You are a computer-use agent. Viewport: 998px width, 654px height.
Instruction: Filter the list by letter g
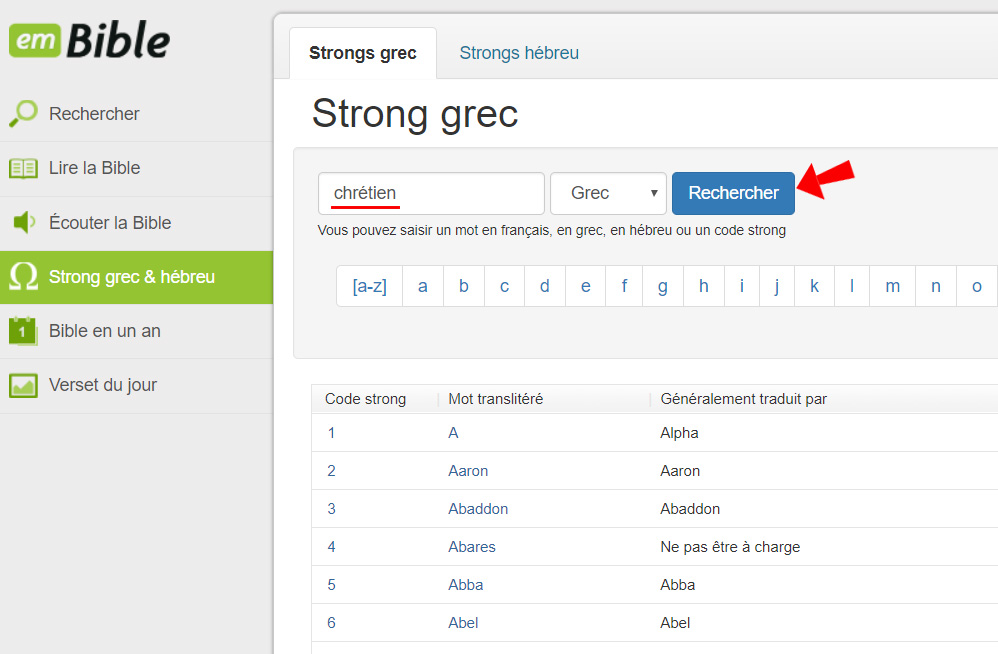(x=662, y=286)
